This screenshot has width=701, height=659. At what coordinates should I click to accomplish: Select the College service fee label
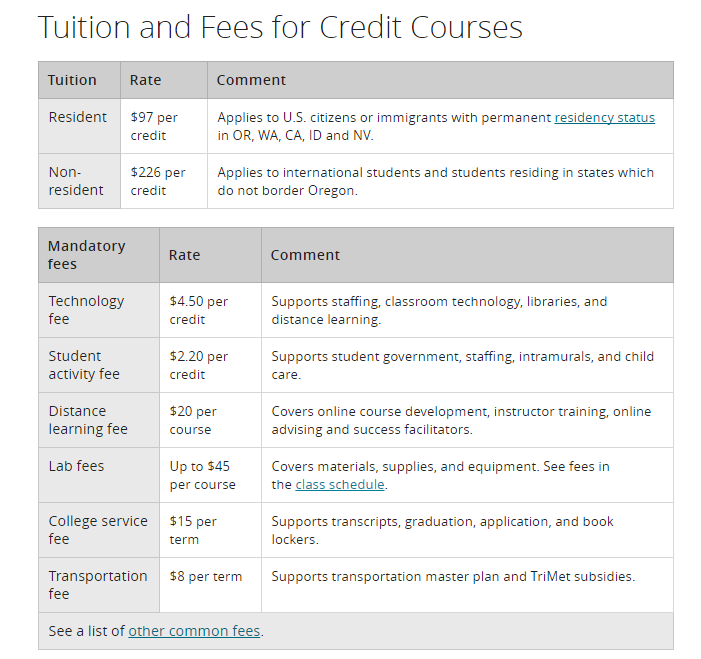[98, 530]
